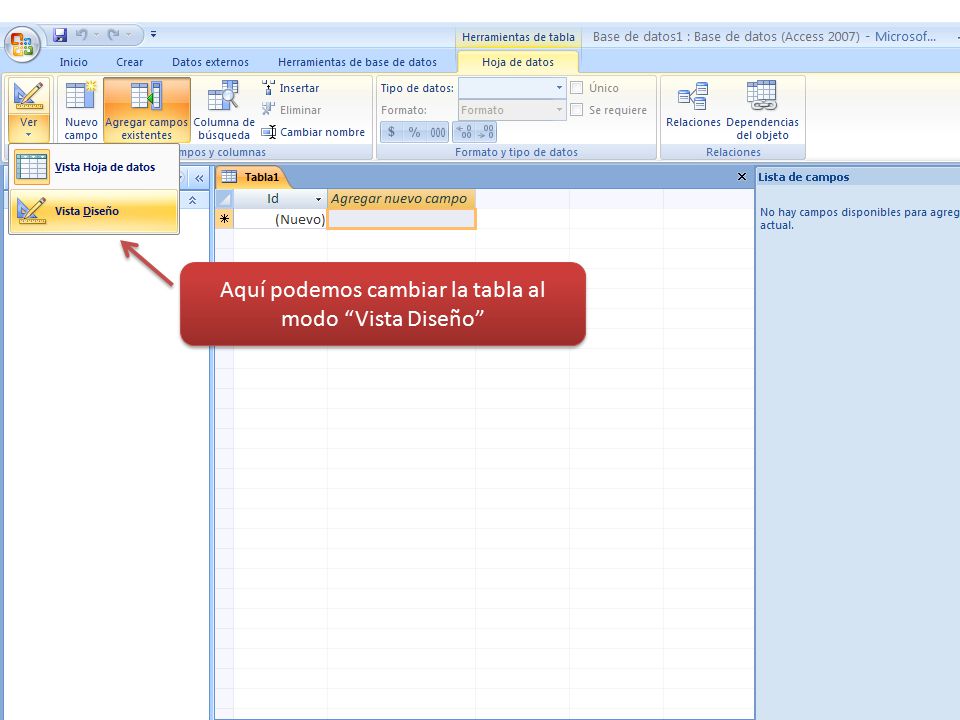Toggle the Único checkbox

[576, 88]
